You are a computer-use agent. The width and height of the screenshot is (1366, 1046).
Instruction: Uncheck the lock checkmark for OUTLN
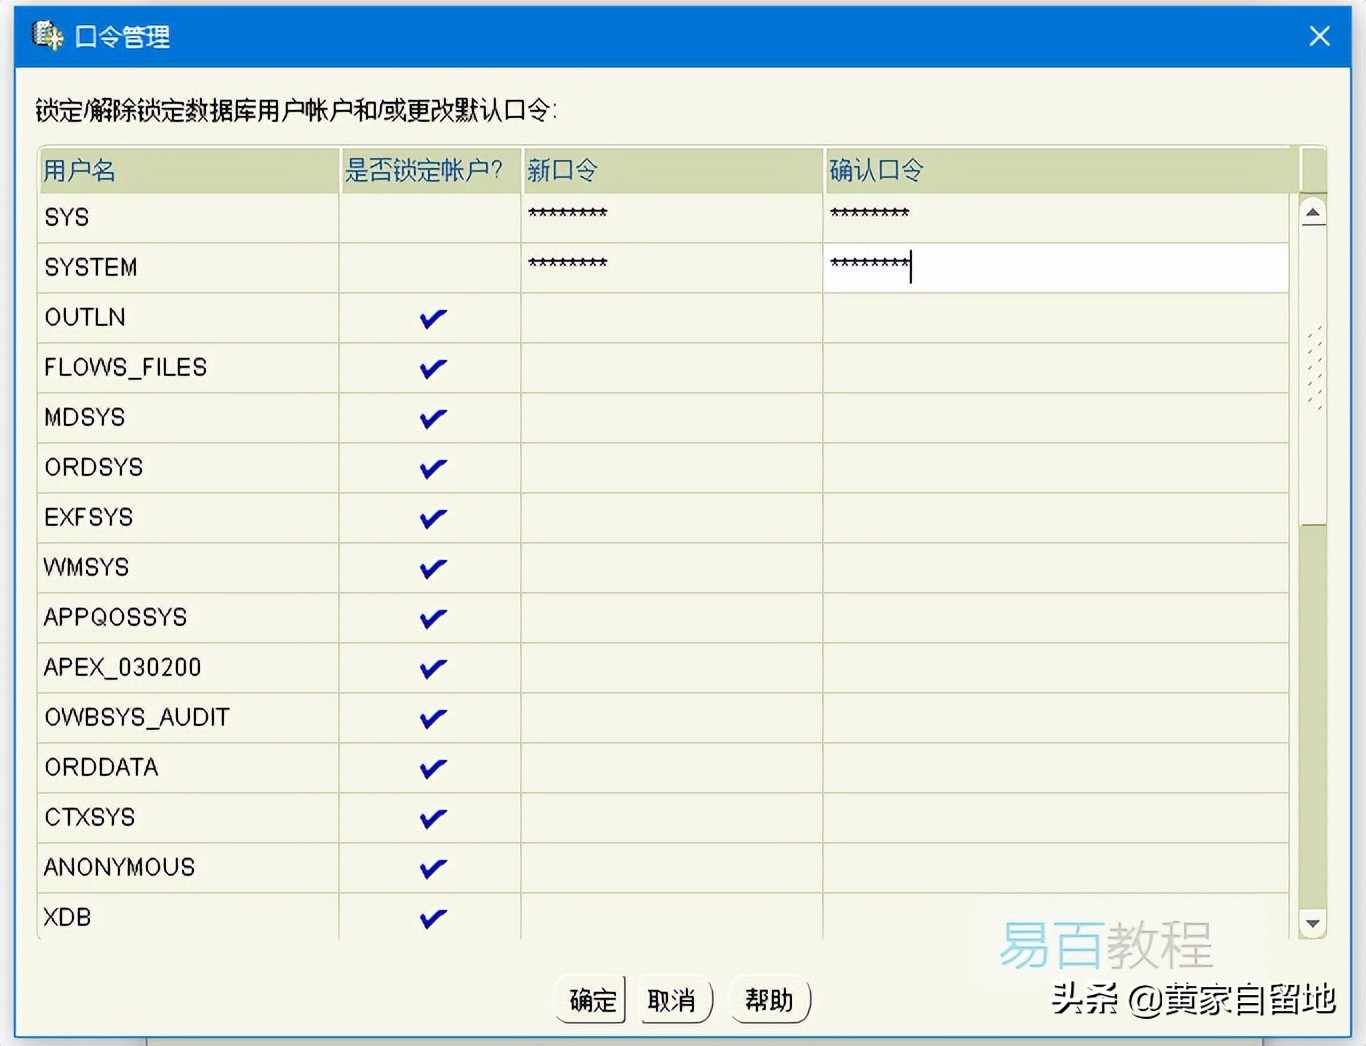[432, 318]
